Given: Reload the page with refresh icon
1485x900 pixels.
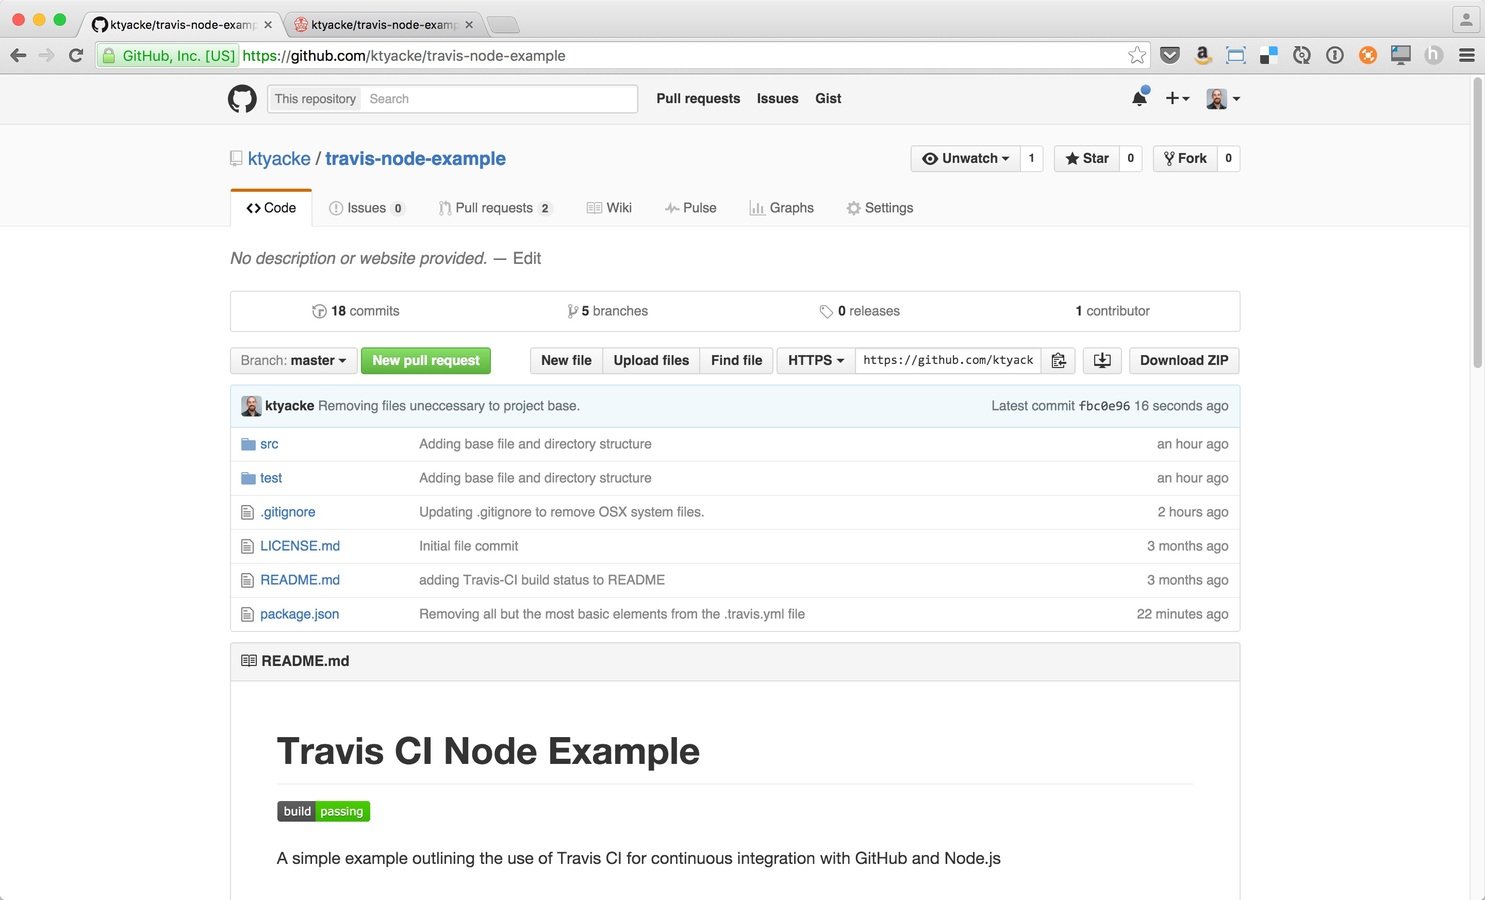Looking at the screenshot, I should tap(75, 55).
